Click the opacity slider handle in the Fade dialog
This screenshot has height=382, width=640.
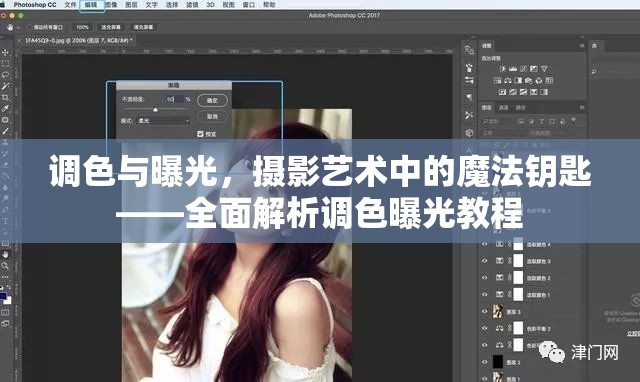pyautogui.click(x=155, y=110)
